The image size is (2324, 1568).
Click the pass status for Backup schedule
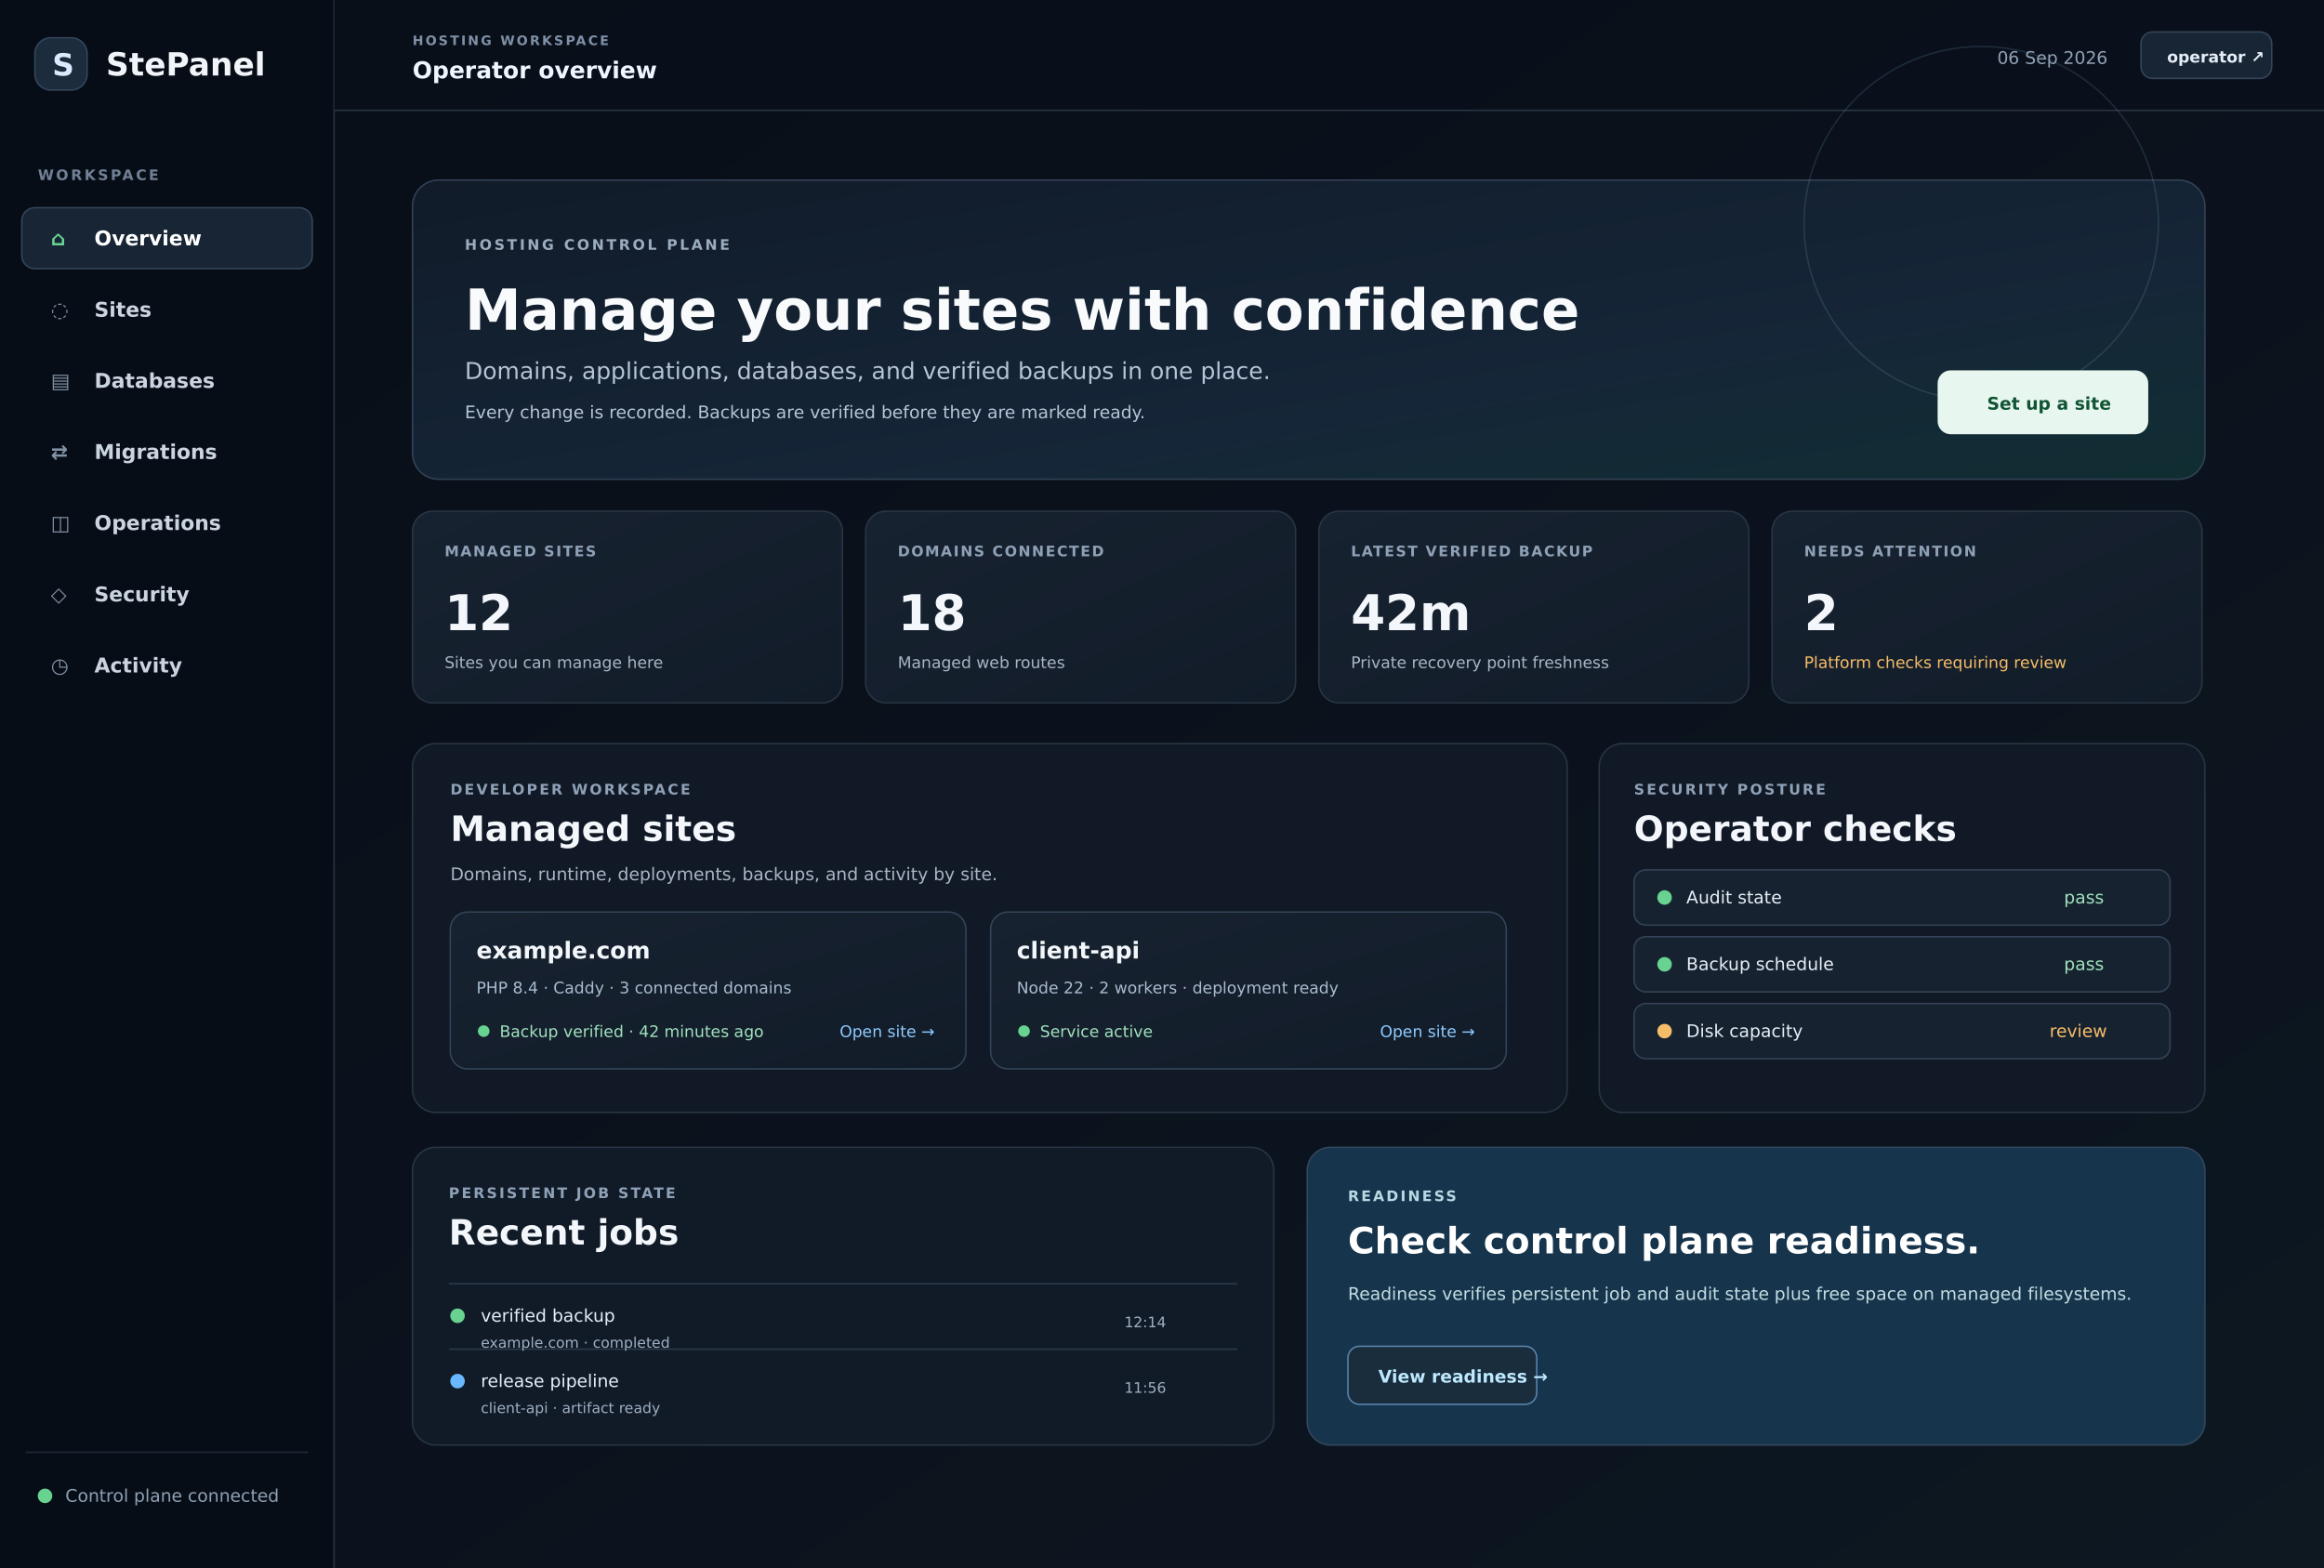coord(2083,965)
